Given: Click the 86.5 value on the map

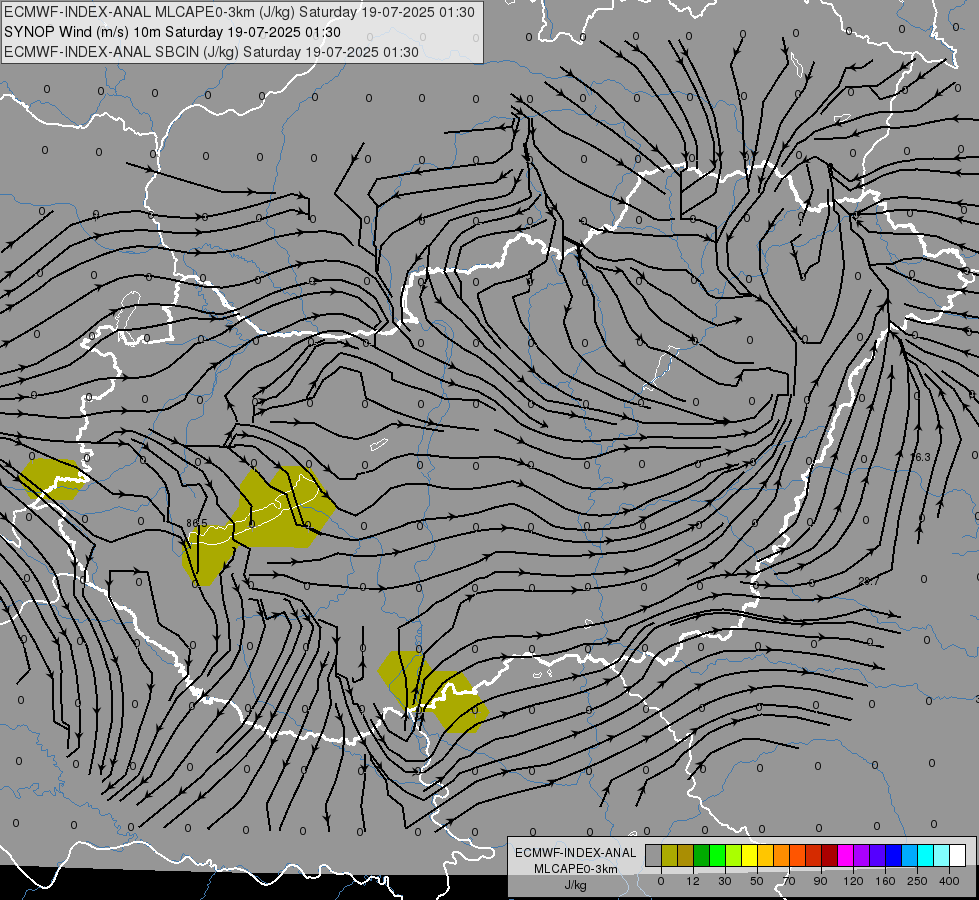Looking at the screenshot, I should [x=197, y=523].
